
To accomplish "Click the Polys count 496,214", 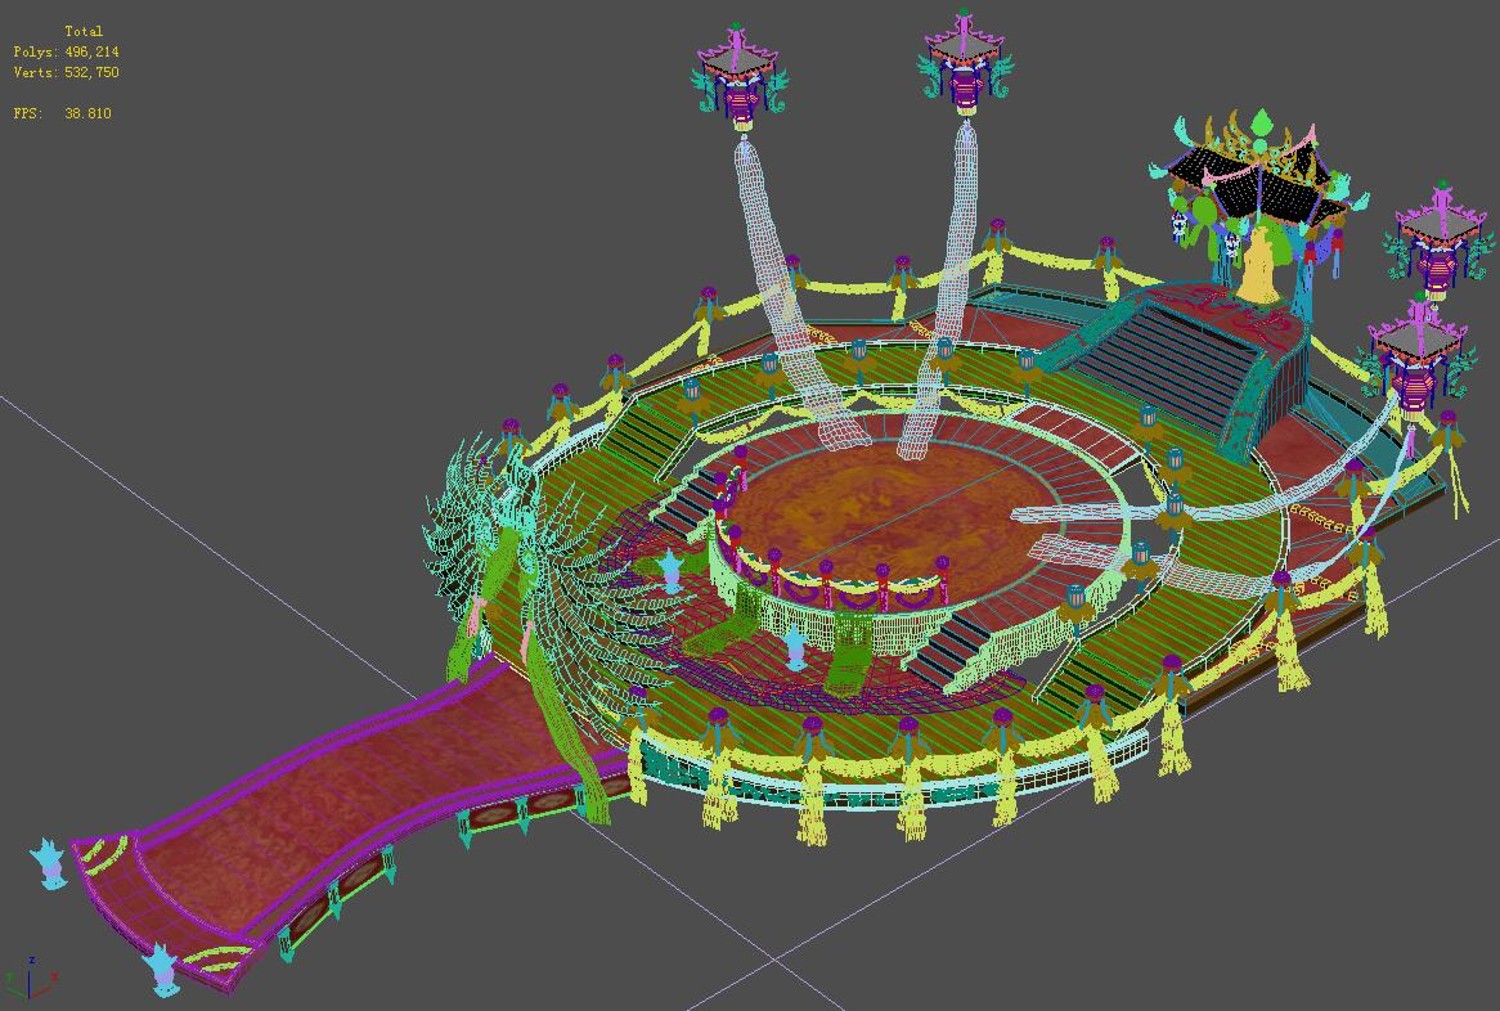I will (x=92, y=52).
